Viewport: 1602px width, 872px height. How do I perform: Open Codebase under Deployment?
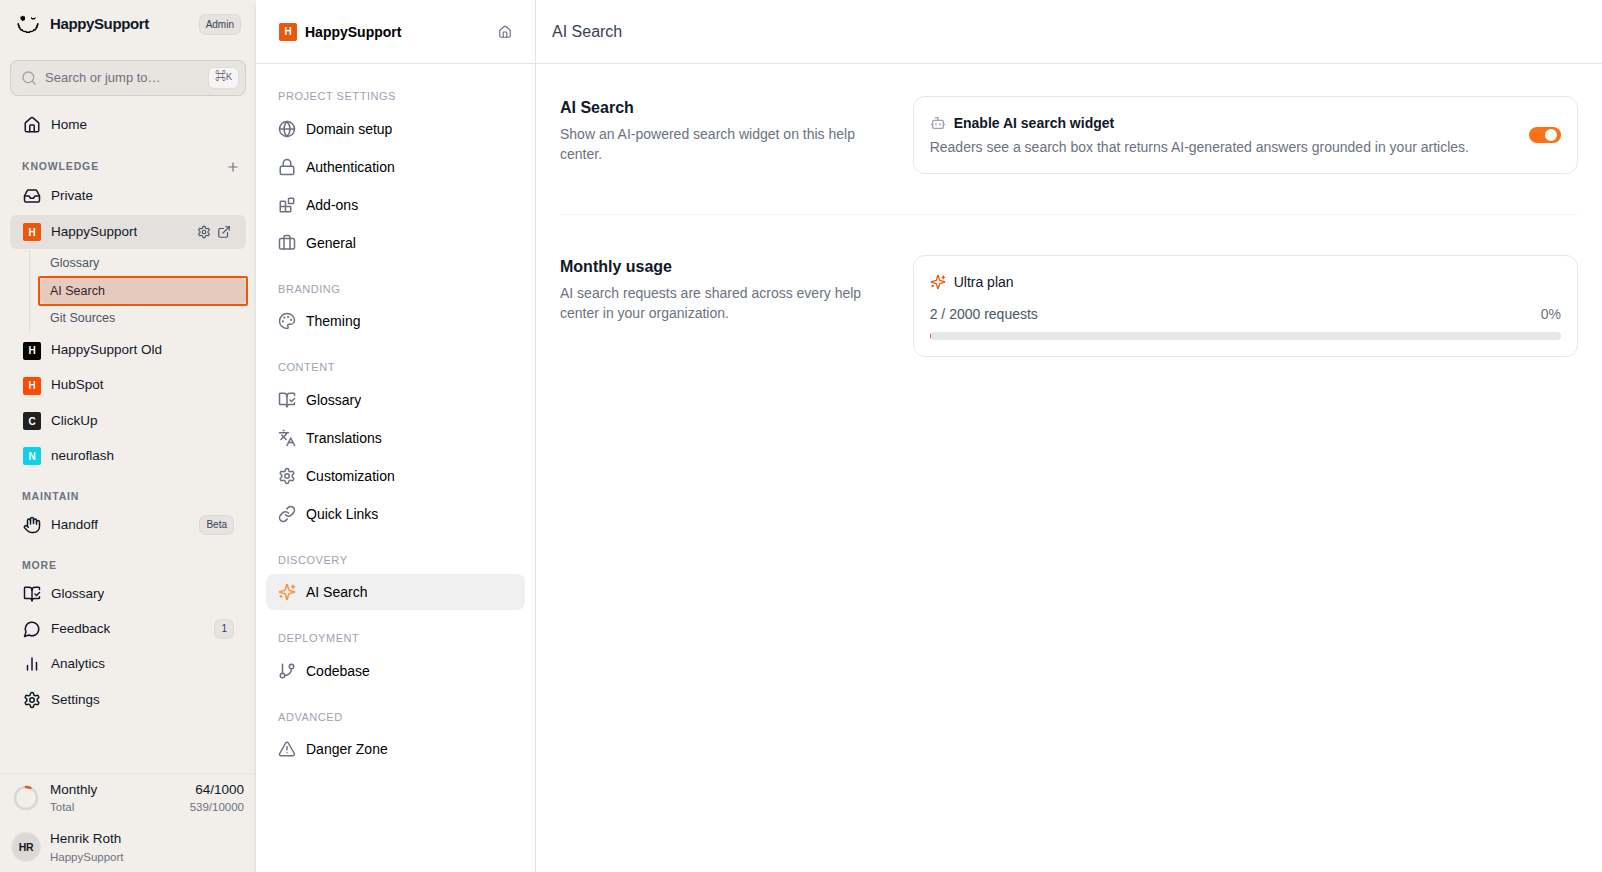pos(395,671)
